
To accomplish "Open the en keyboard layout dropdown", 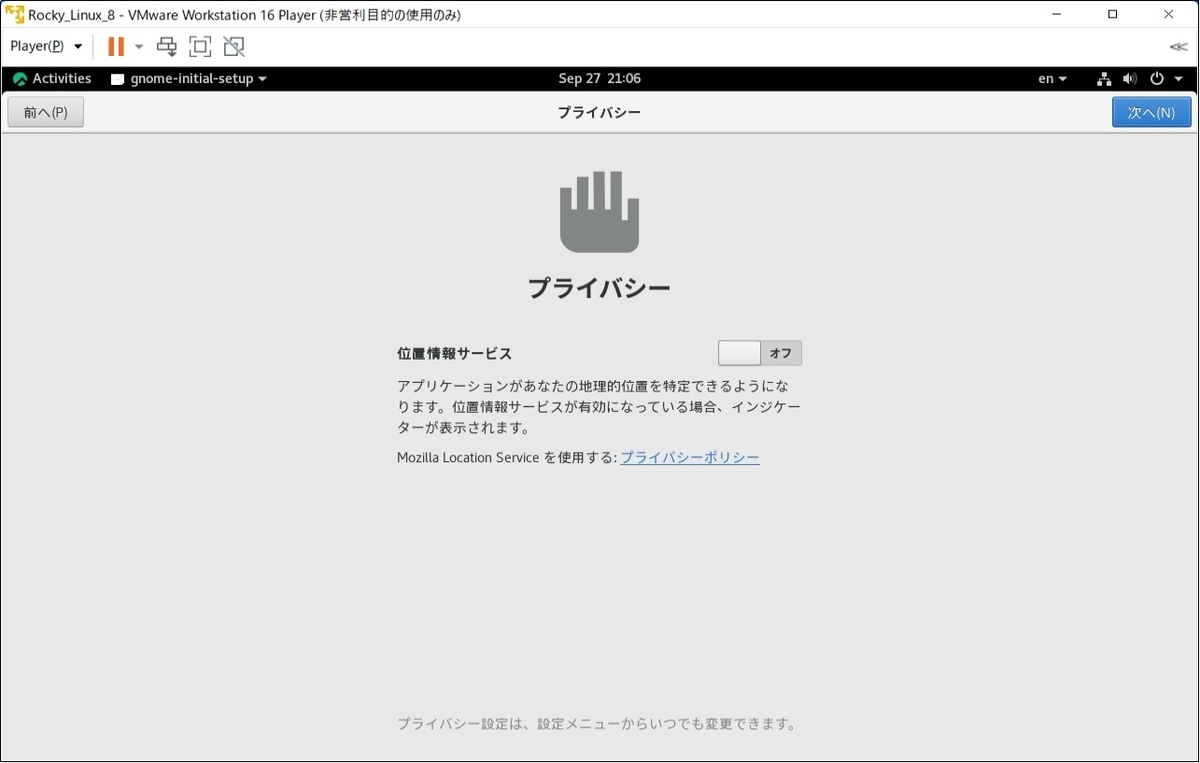I will click(1049, 78).
